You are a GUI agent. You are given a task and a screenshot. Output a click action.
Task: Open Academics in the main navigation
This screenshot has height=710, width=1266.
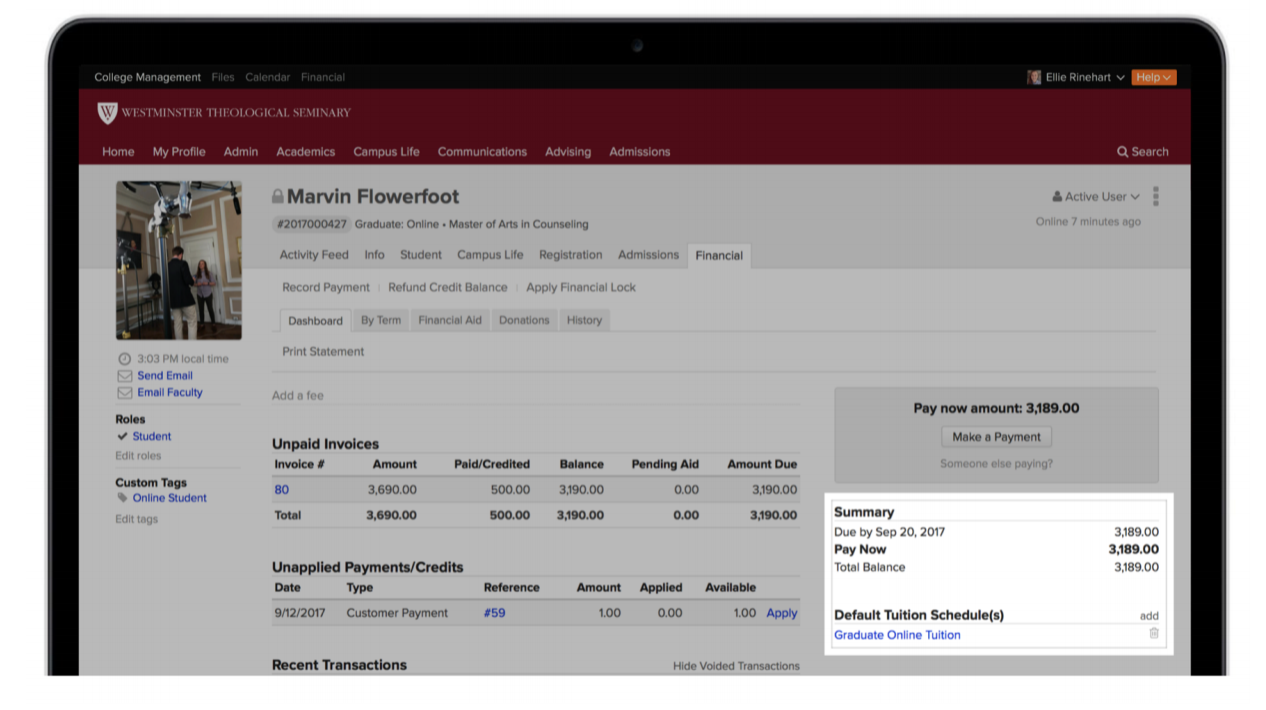click(305, 152)
